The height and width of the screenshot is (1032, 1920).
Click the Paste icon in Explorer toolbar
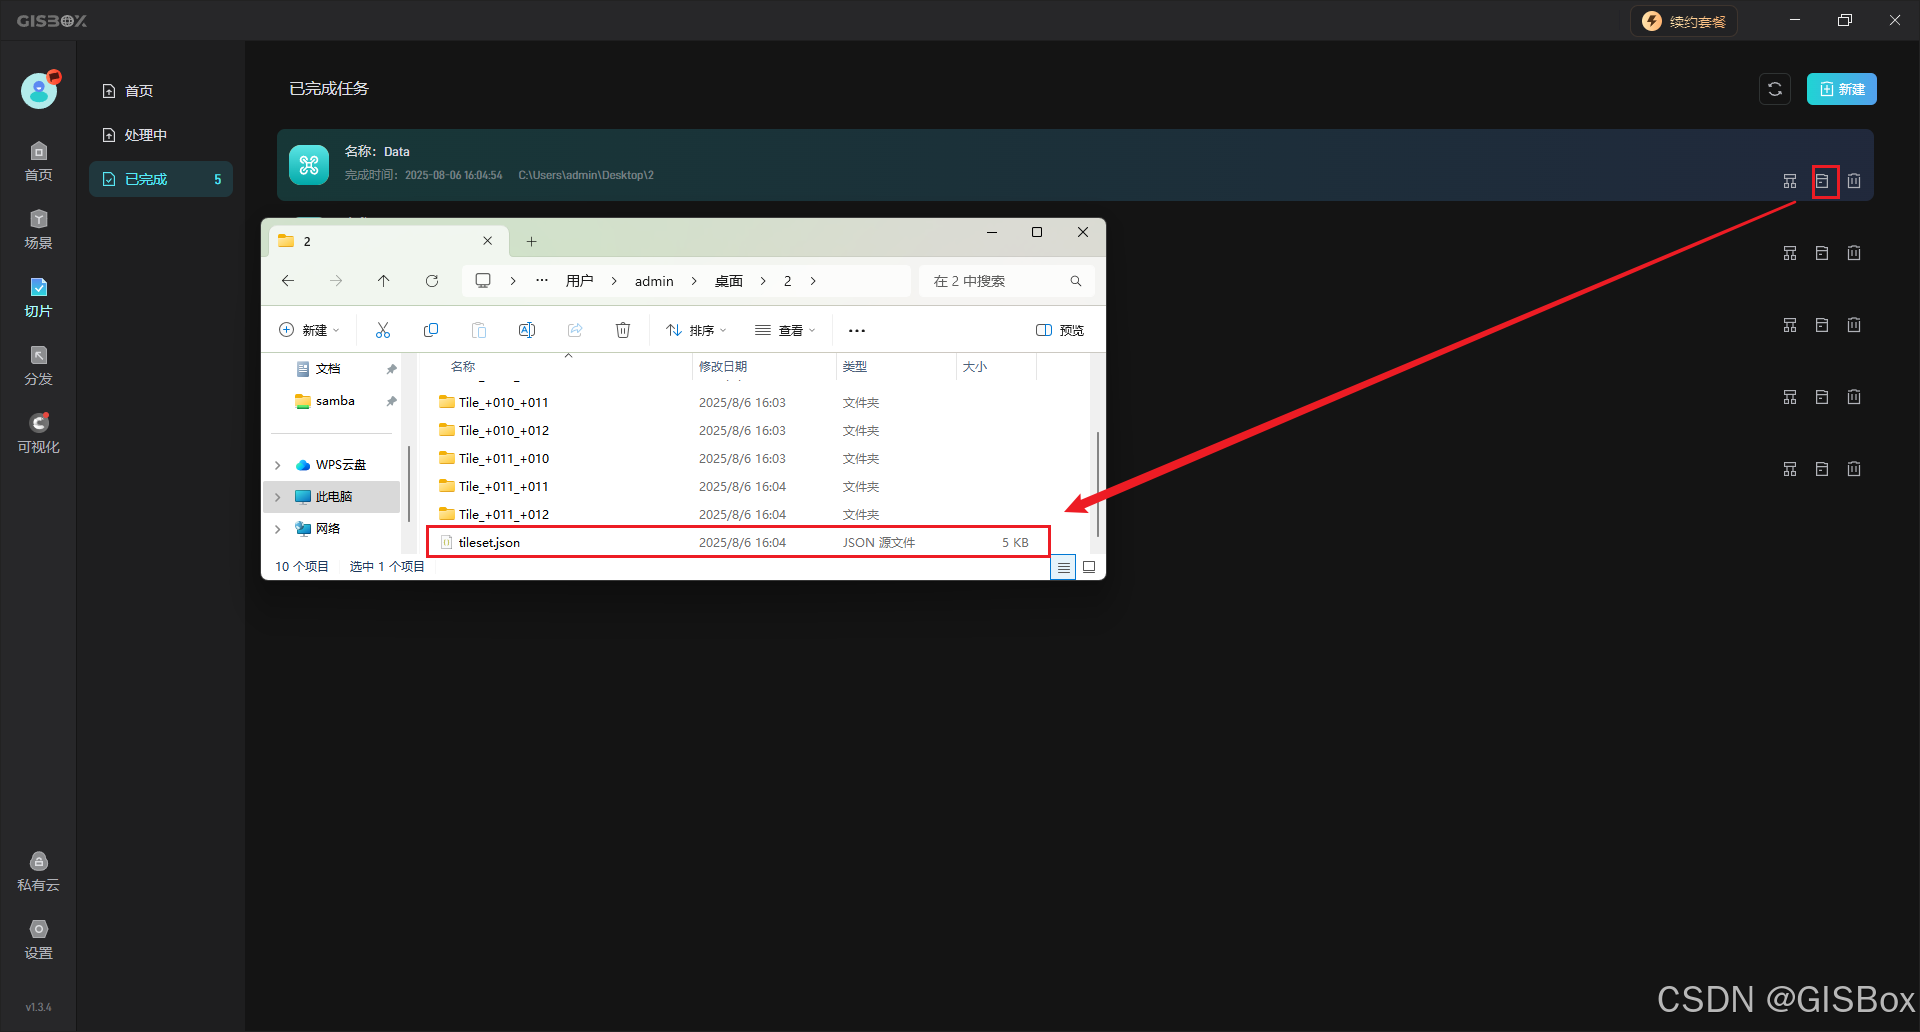479,330
